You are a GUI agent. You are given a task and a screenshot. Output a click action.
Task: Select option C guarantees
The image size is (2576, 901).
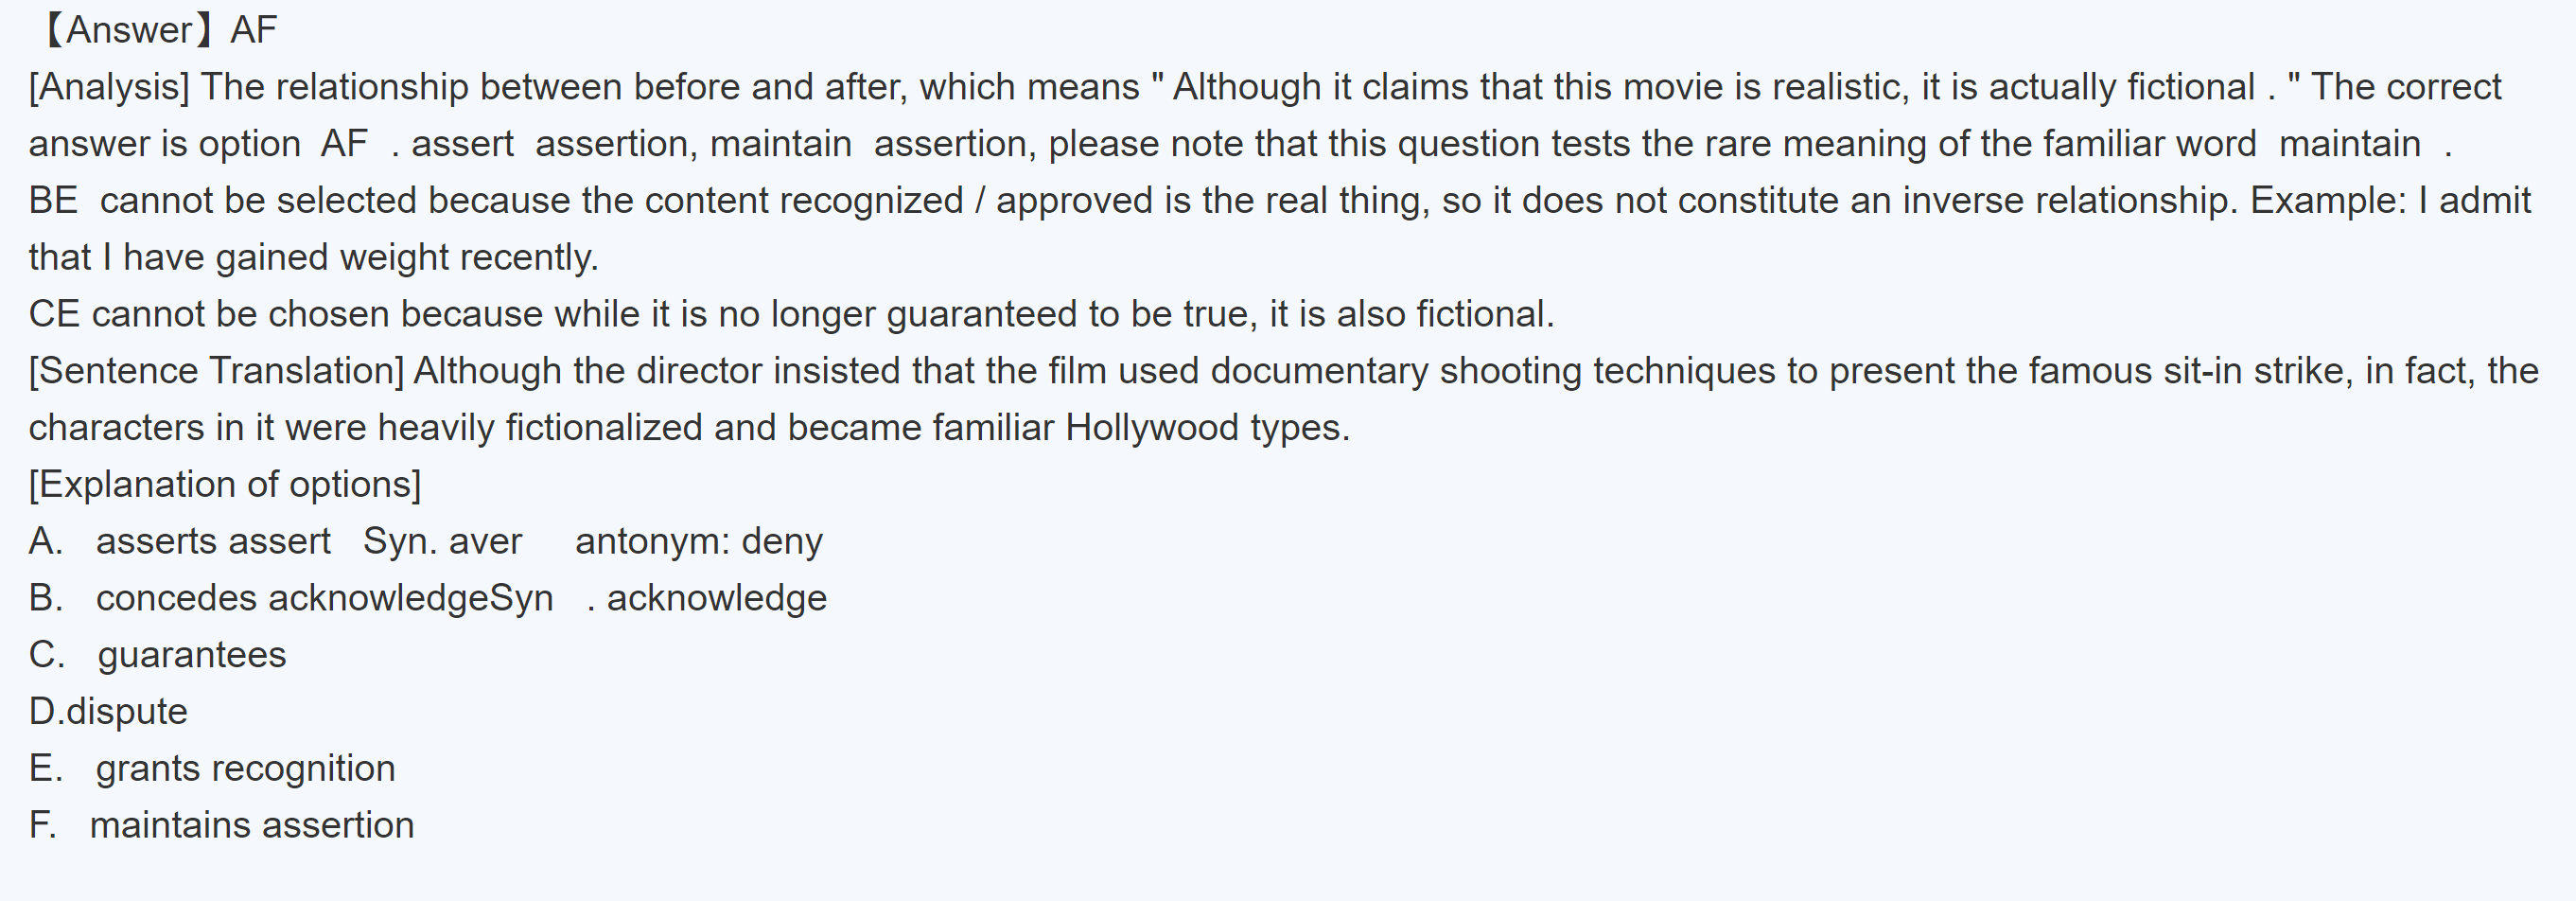[x=190, y=655]
